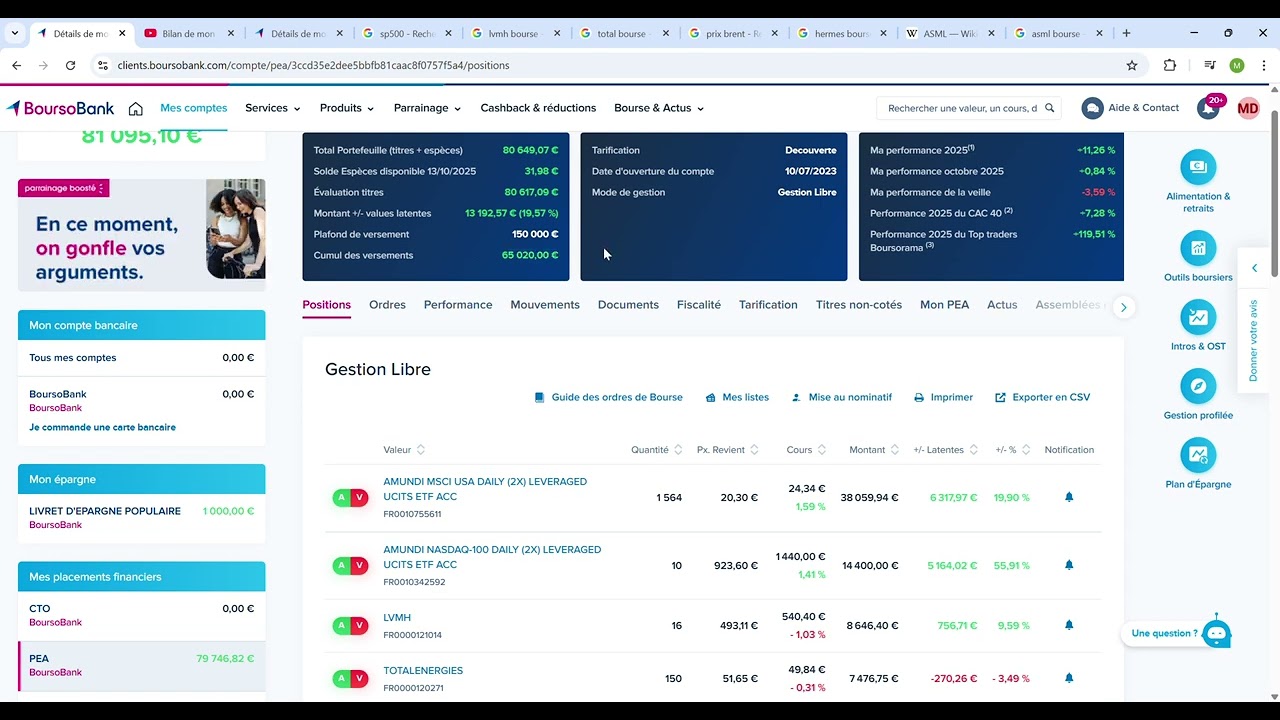1280x720 pixels.
Task: Open a new browser tab
Action: click(1126, 33)
